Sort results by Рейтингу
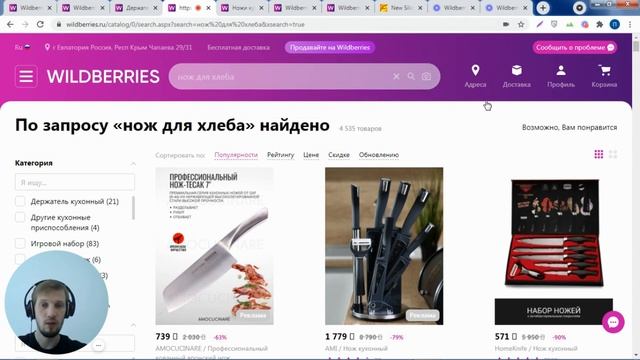This screenshot has height=360, width=640. [x=280, y=155]
